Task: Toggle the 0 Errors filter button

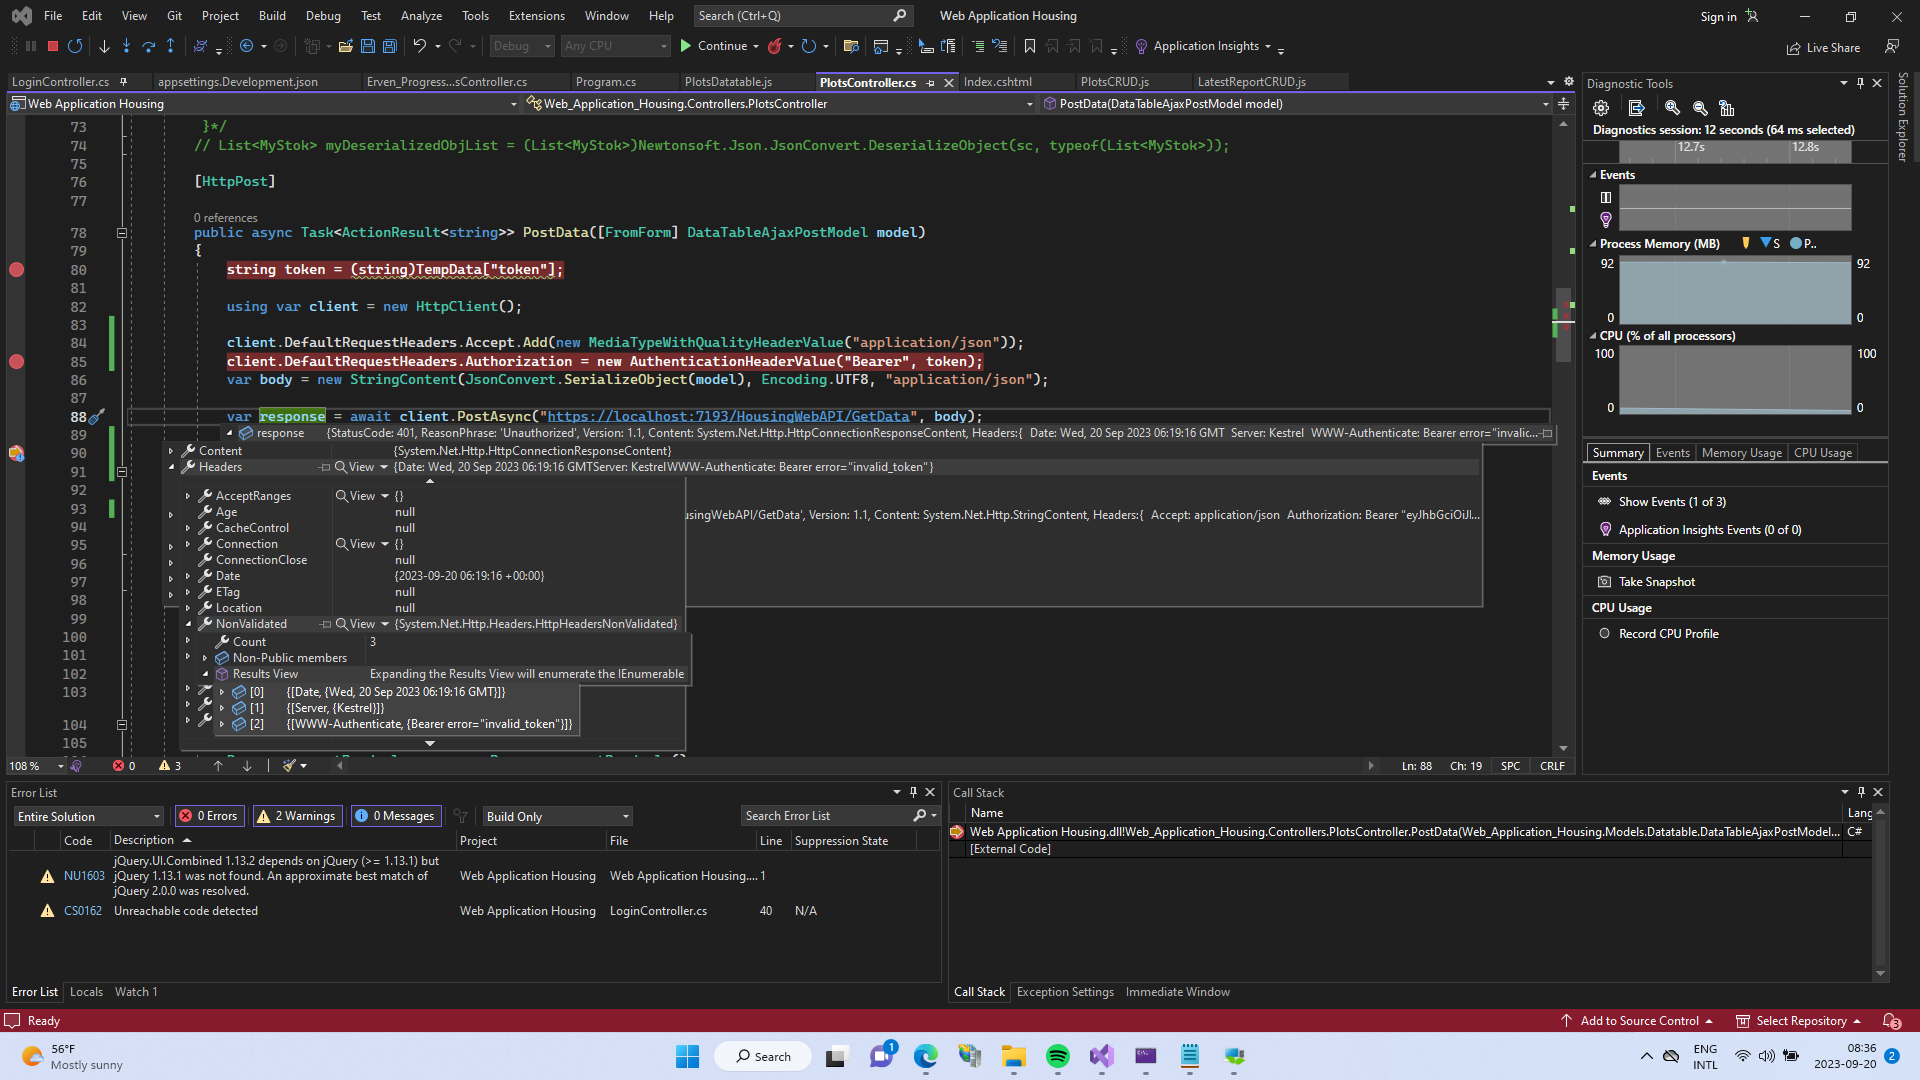Action: click(209, 816)
